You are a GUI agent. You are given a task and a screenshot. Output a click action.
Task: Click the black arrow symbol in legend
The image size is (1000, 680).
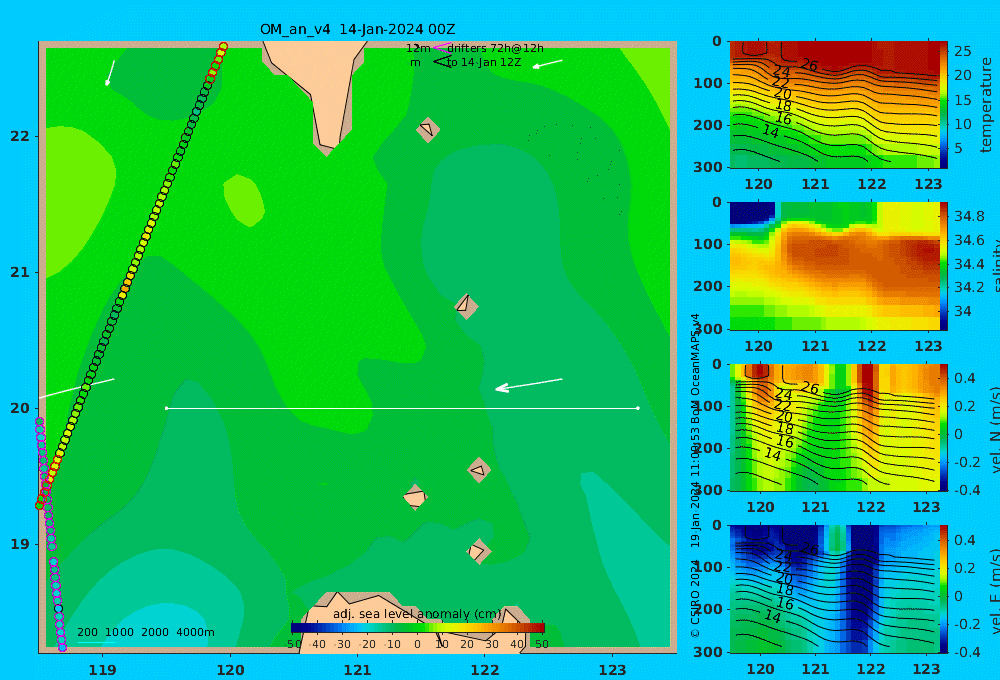tap(442, 62)
